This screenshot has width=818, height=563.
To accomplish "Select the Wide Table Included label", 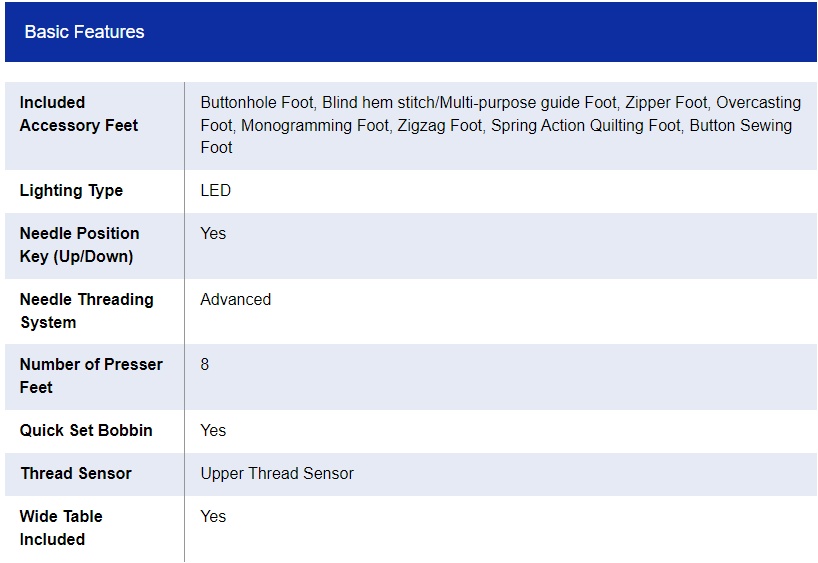I will pyautogui.click(x=61, y=528).
